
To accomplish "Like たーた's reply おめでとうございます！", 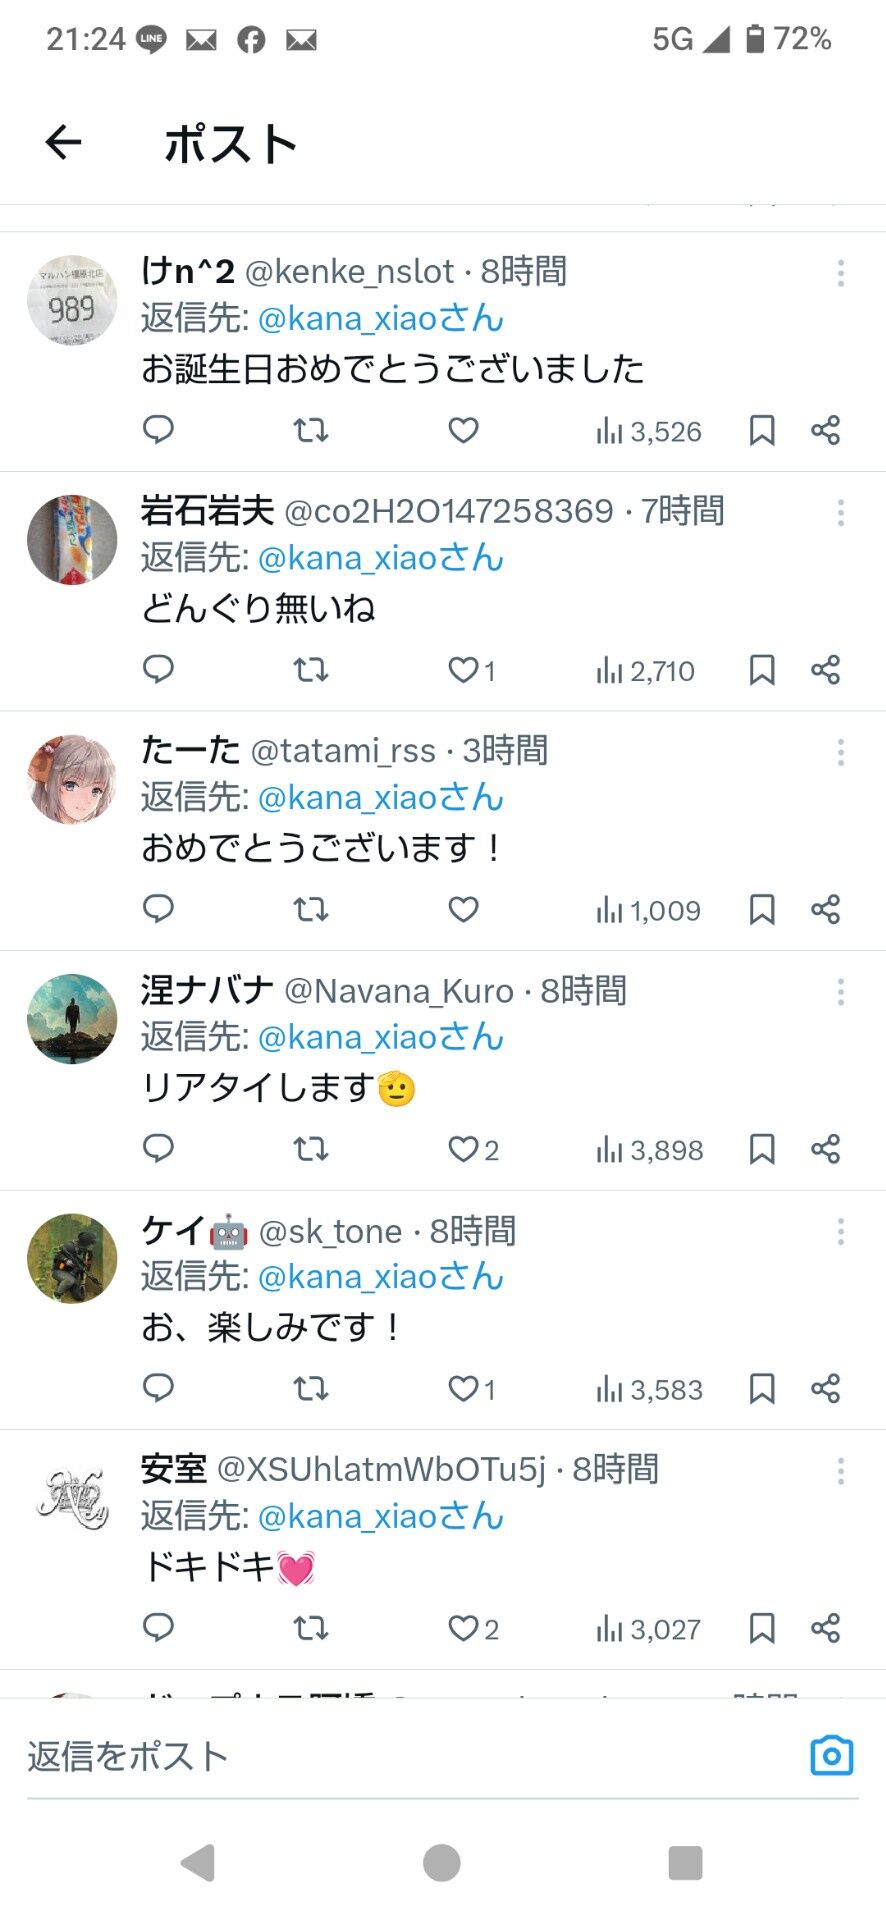I will point(463,910).
